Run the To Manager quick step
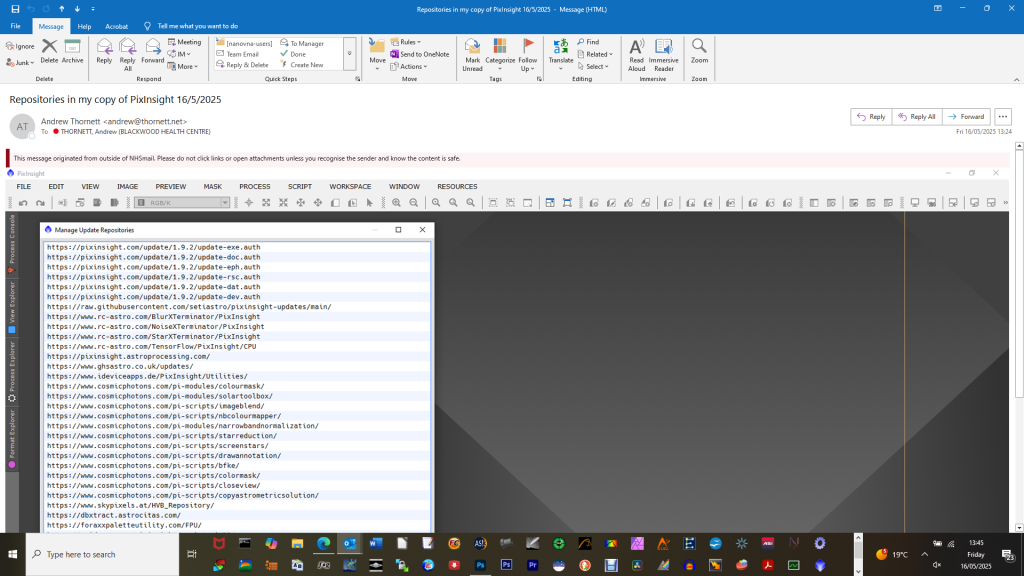The height and width of the screenshot is (576, 1024). (x=302, y=43)
